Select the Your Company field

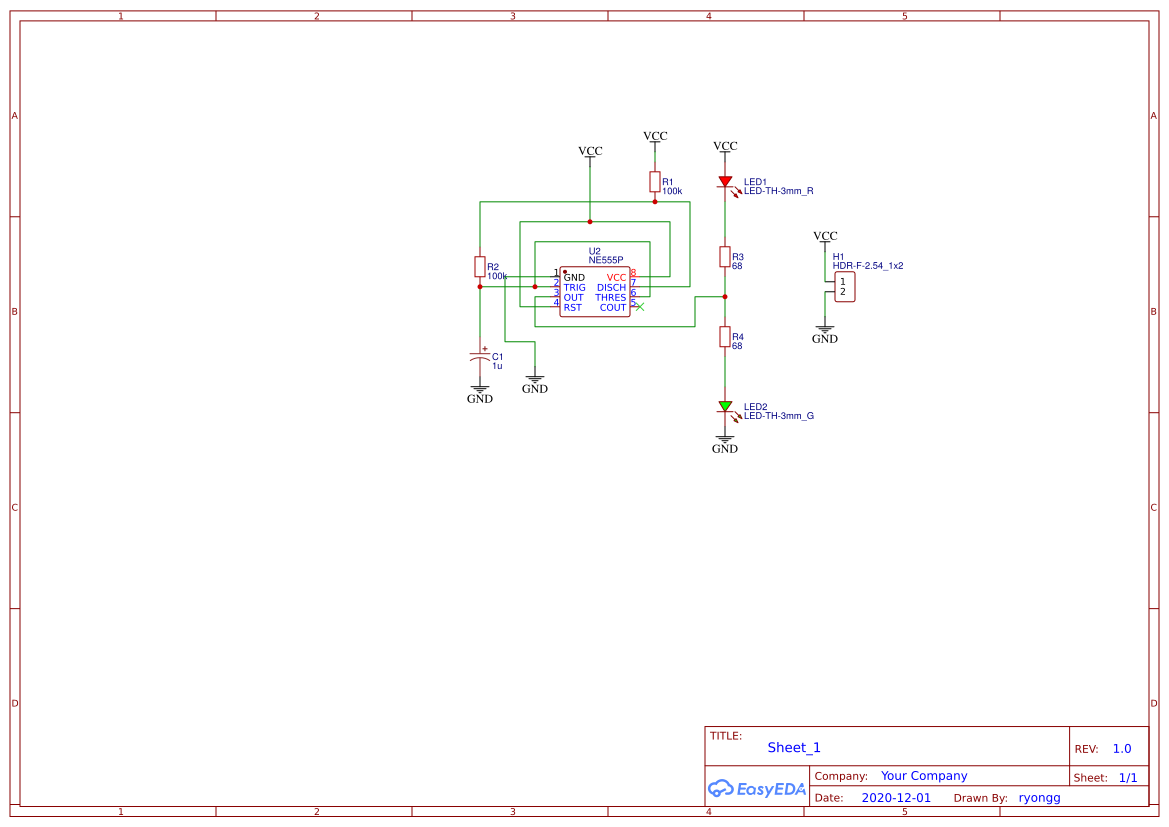tap(924, 776)
